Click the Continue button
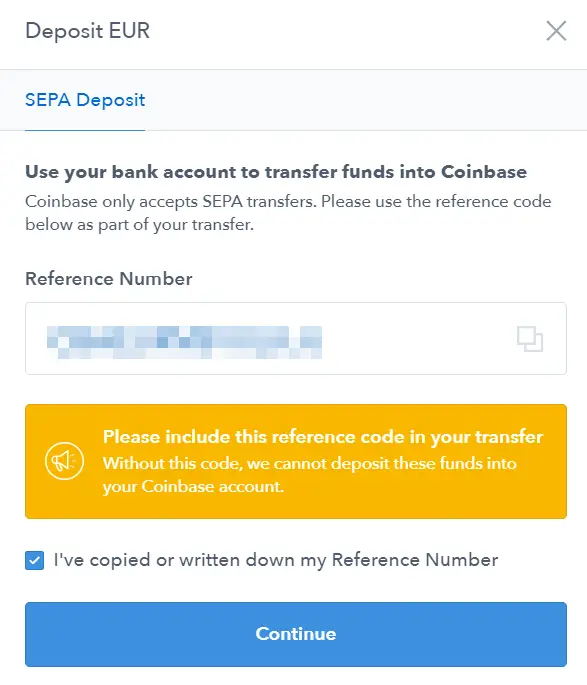The image size is (587, 685). tap(296, 634)
